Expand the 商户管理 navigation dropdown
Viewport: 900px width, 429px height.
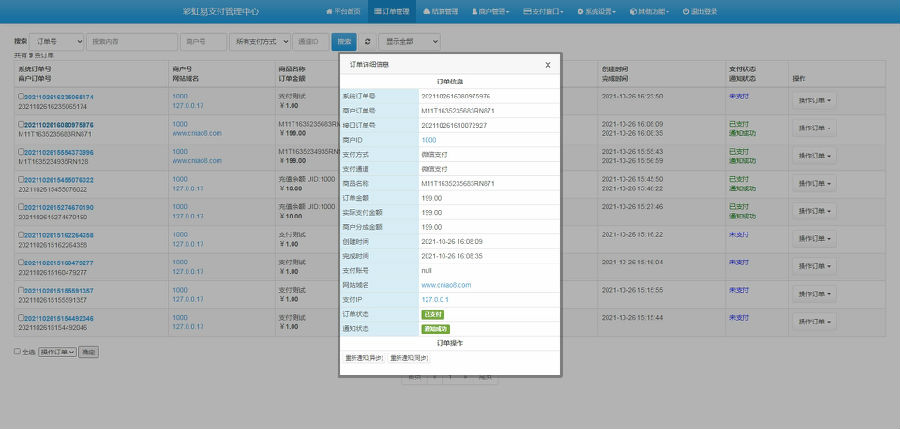point(491,11)
